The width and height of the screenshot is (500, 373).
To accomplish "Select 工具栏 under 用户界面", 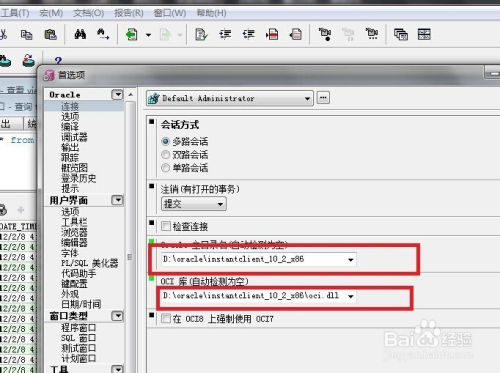I will (x=74, y=222).
